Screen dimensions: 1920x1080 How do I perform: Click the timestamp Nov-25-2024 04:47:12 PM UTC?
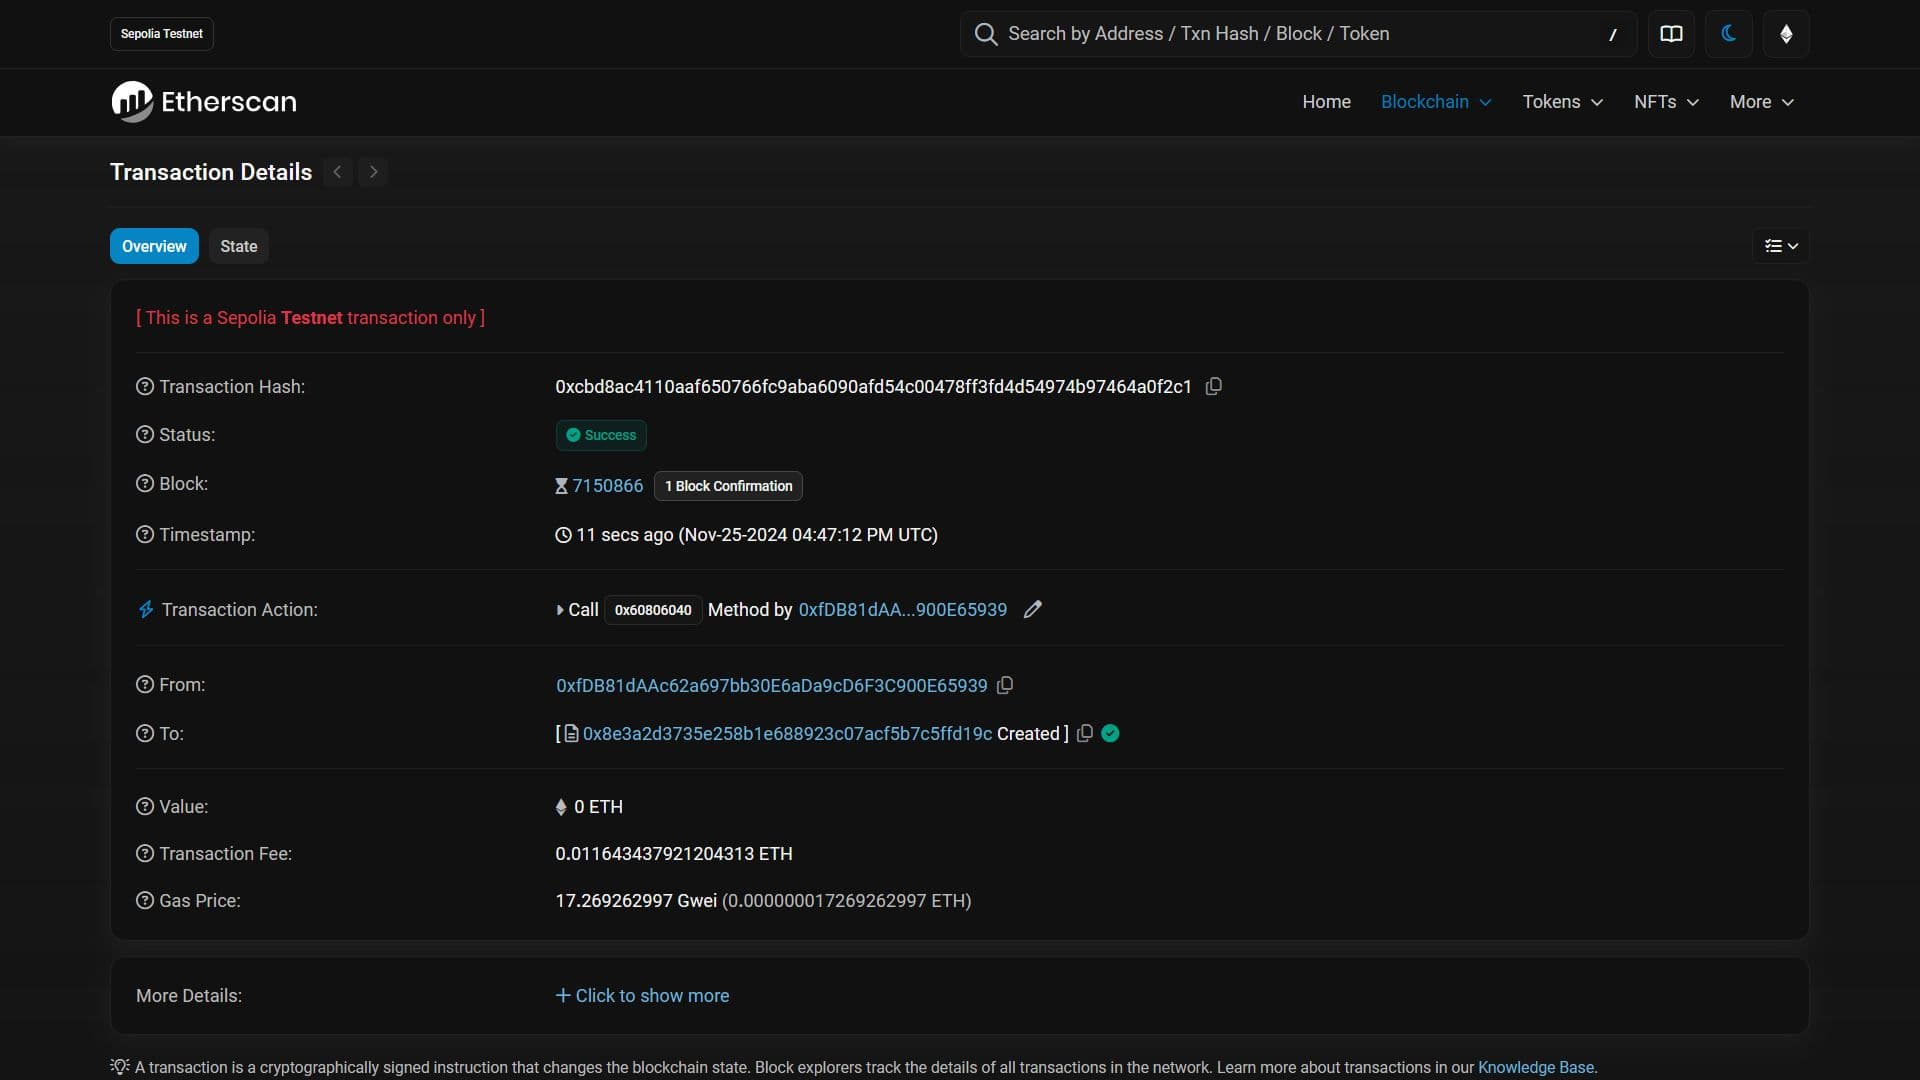click(x=808, y=535)
